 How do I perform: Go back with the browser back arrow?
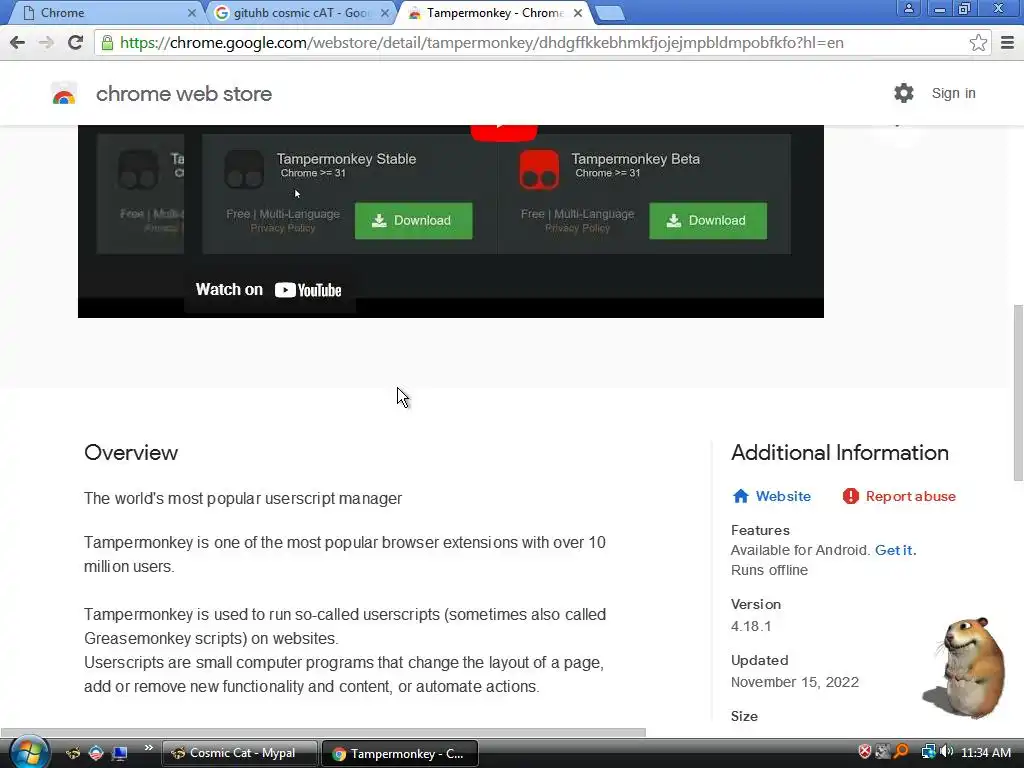coord(18,43)
